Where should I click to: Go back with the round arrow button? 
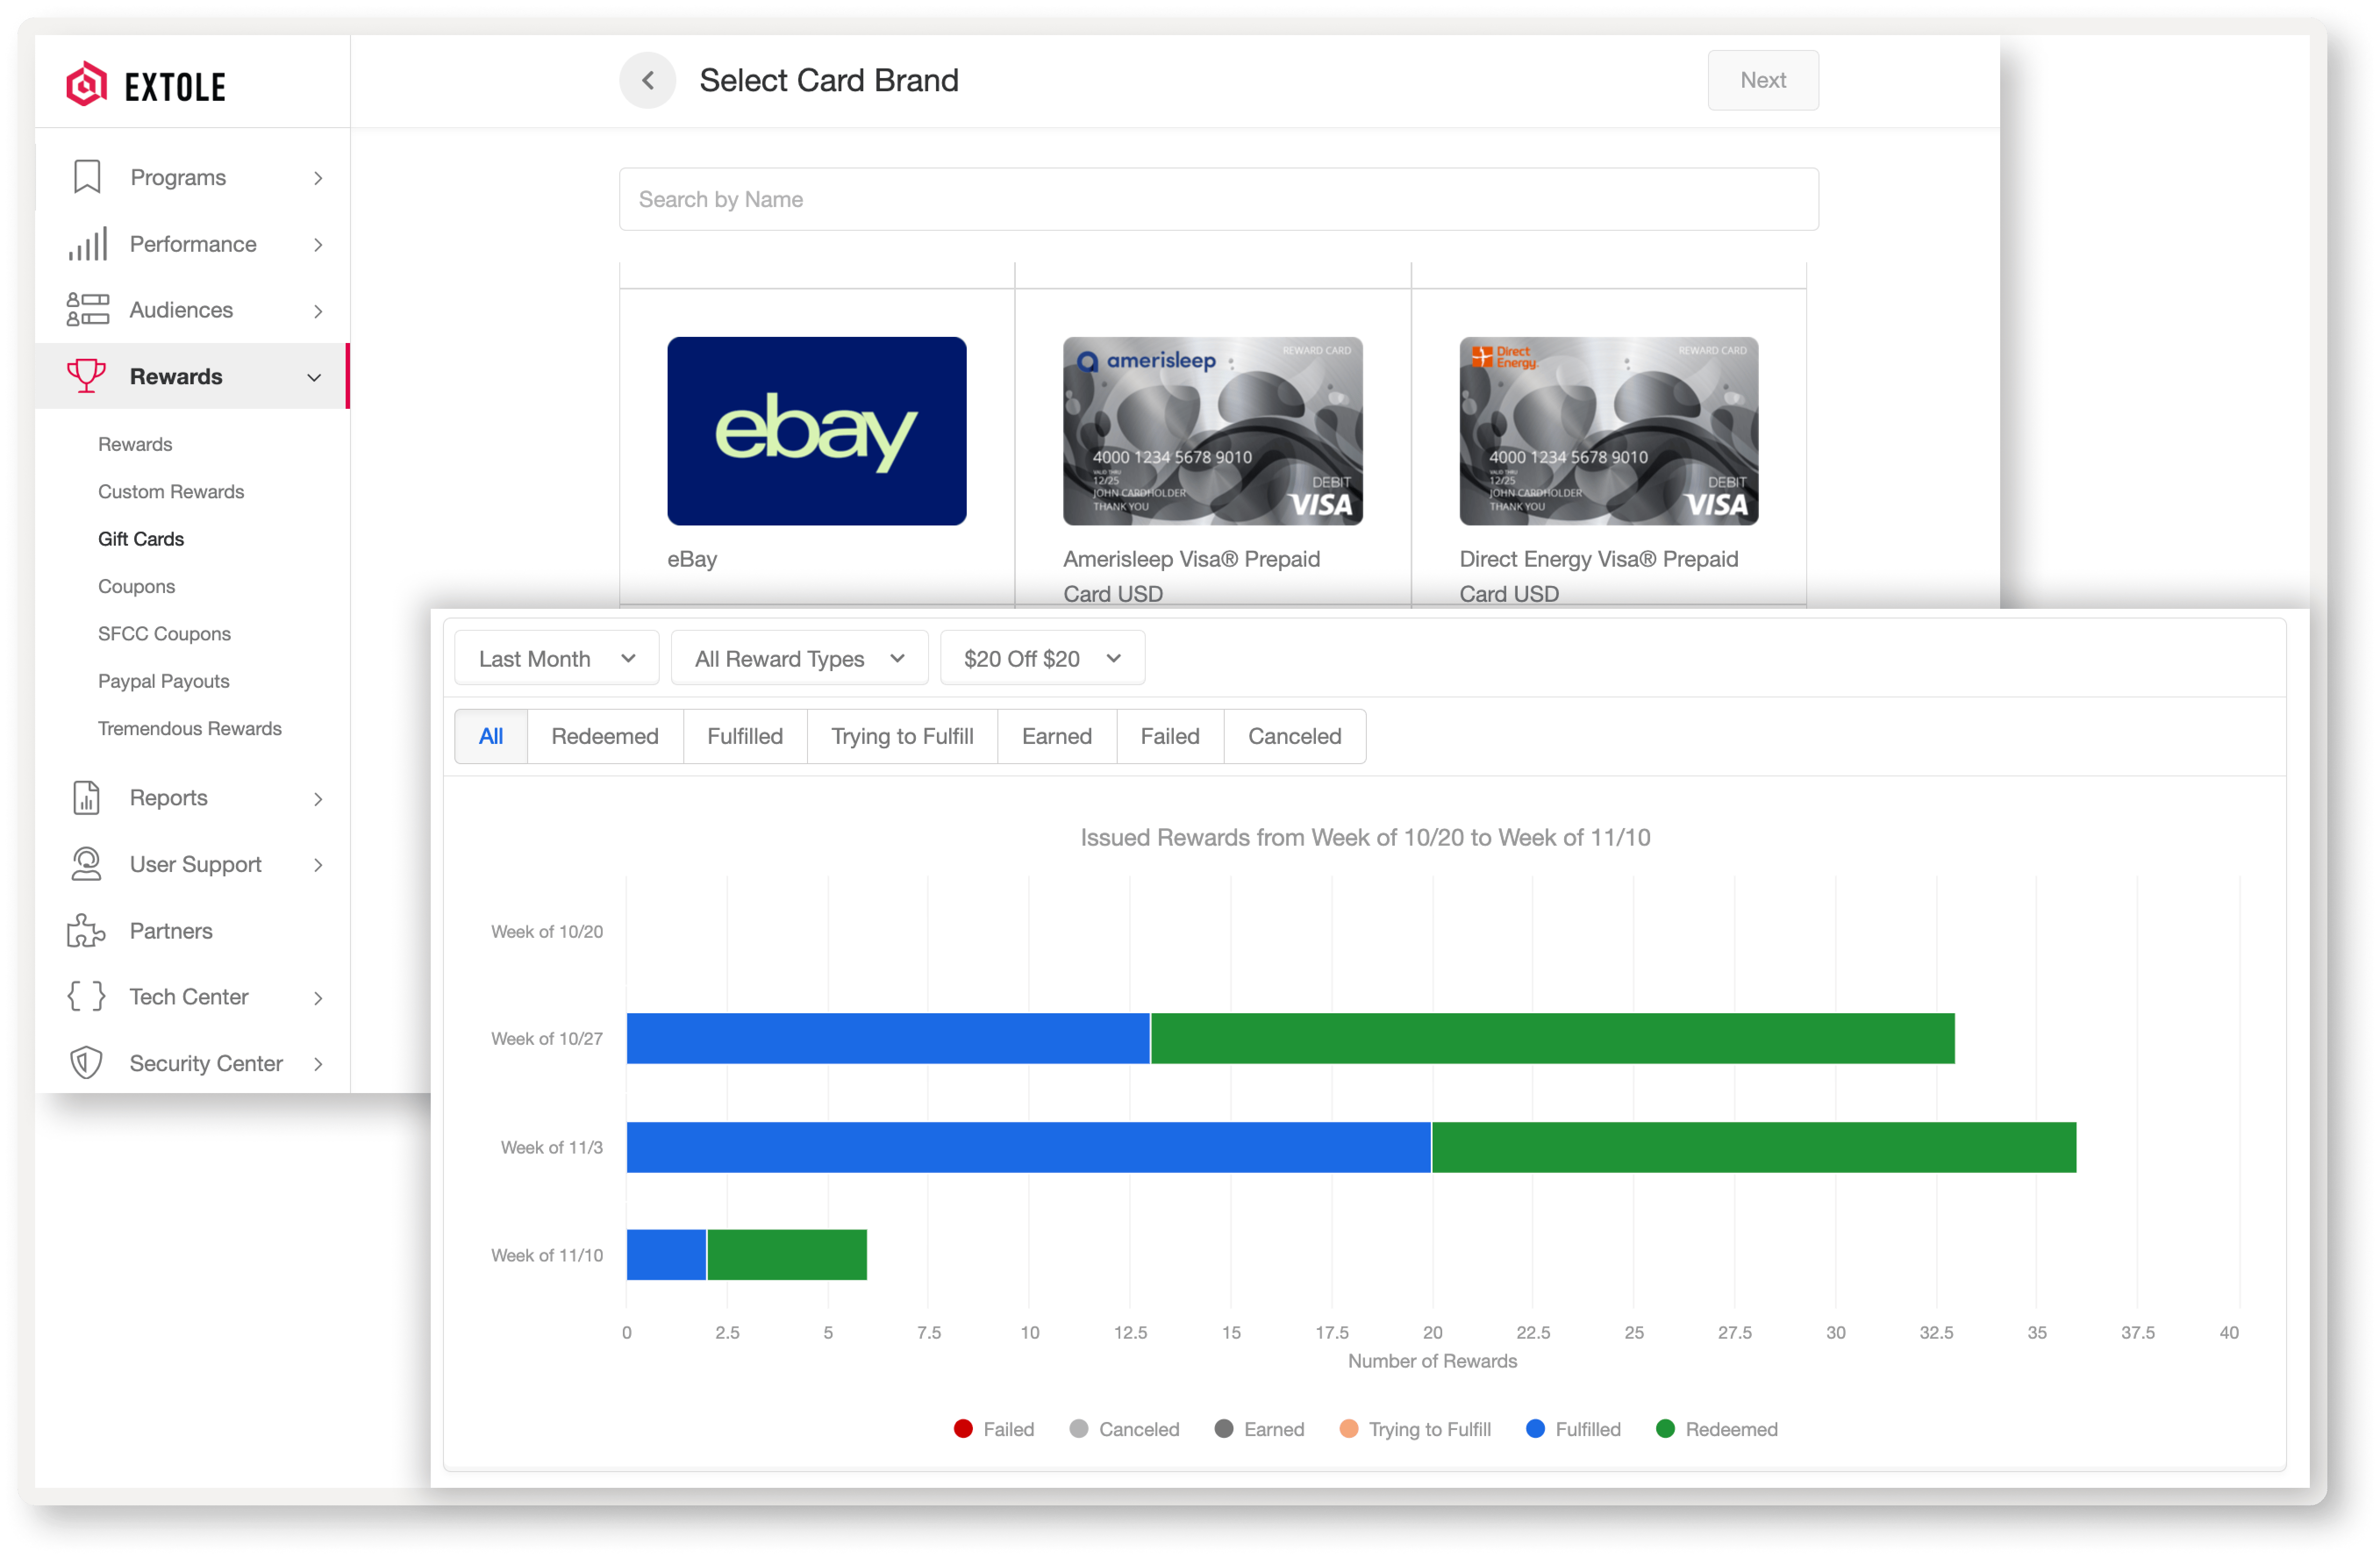647,80
